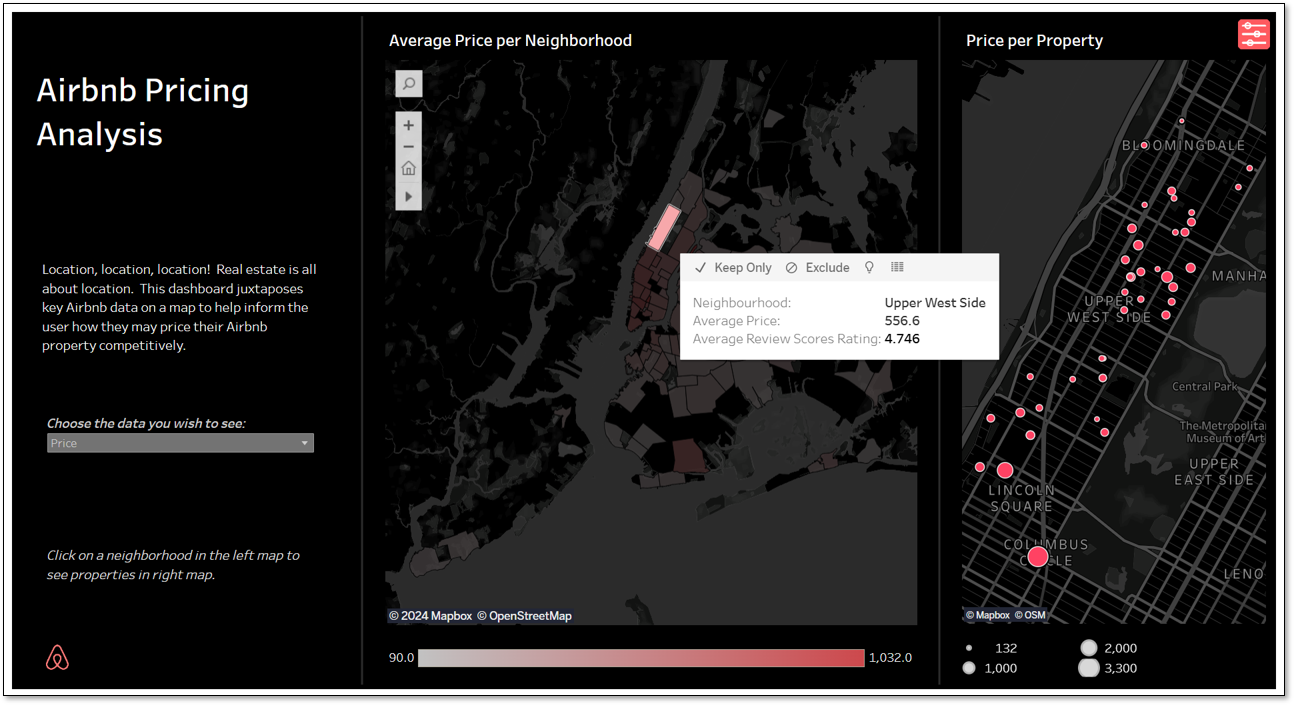The image size is (1294, 705).
Task: Choose Keep Only in the tooltip
Action: pyautogui.click(x=733, y=268)
